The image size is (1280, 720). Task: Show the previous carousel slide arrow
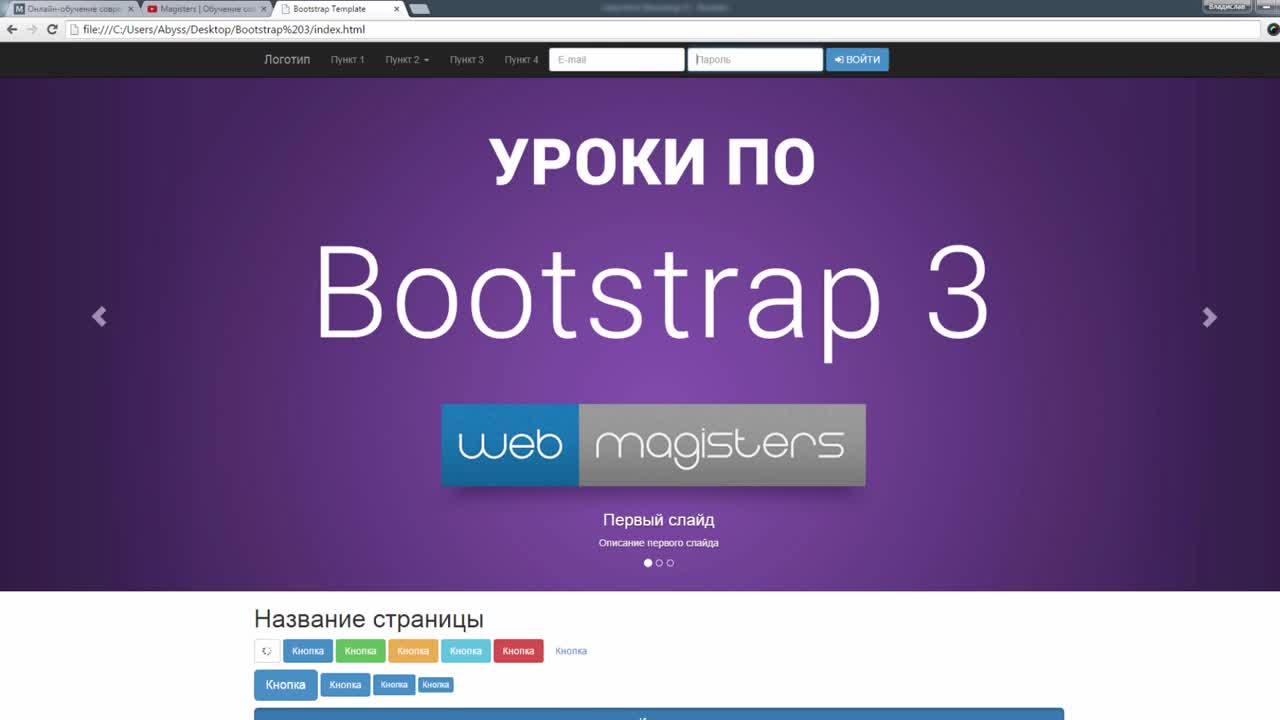(x=99, y=317)
